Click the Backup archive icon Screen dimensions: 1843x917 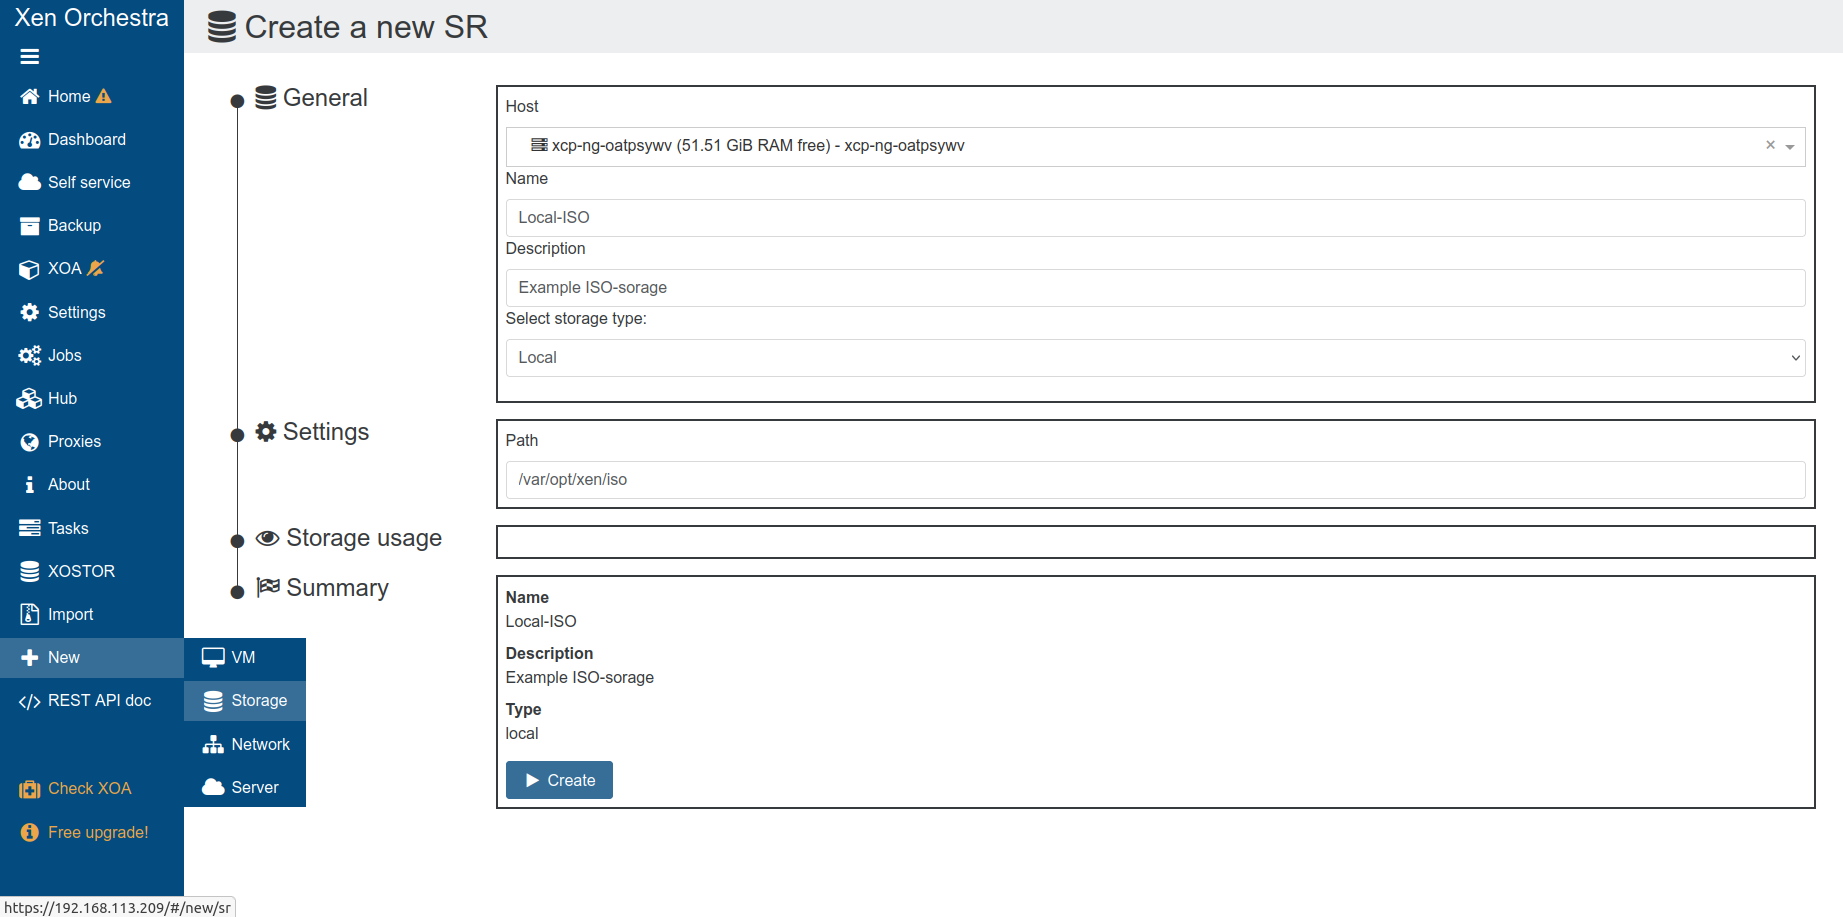pos(30,226)
